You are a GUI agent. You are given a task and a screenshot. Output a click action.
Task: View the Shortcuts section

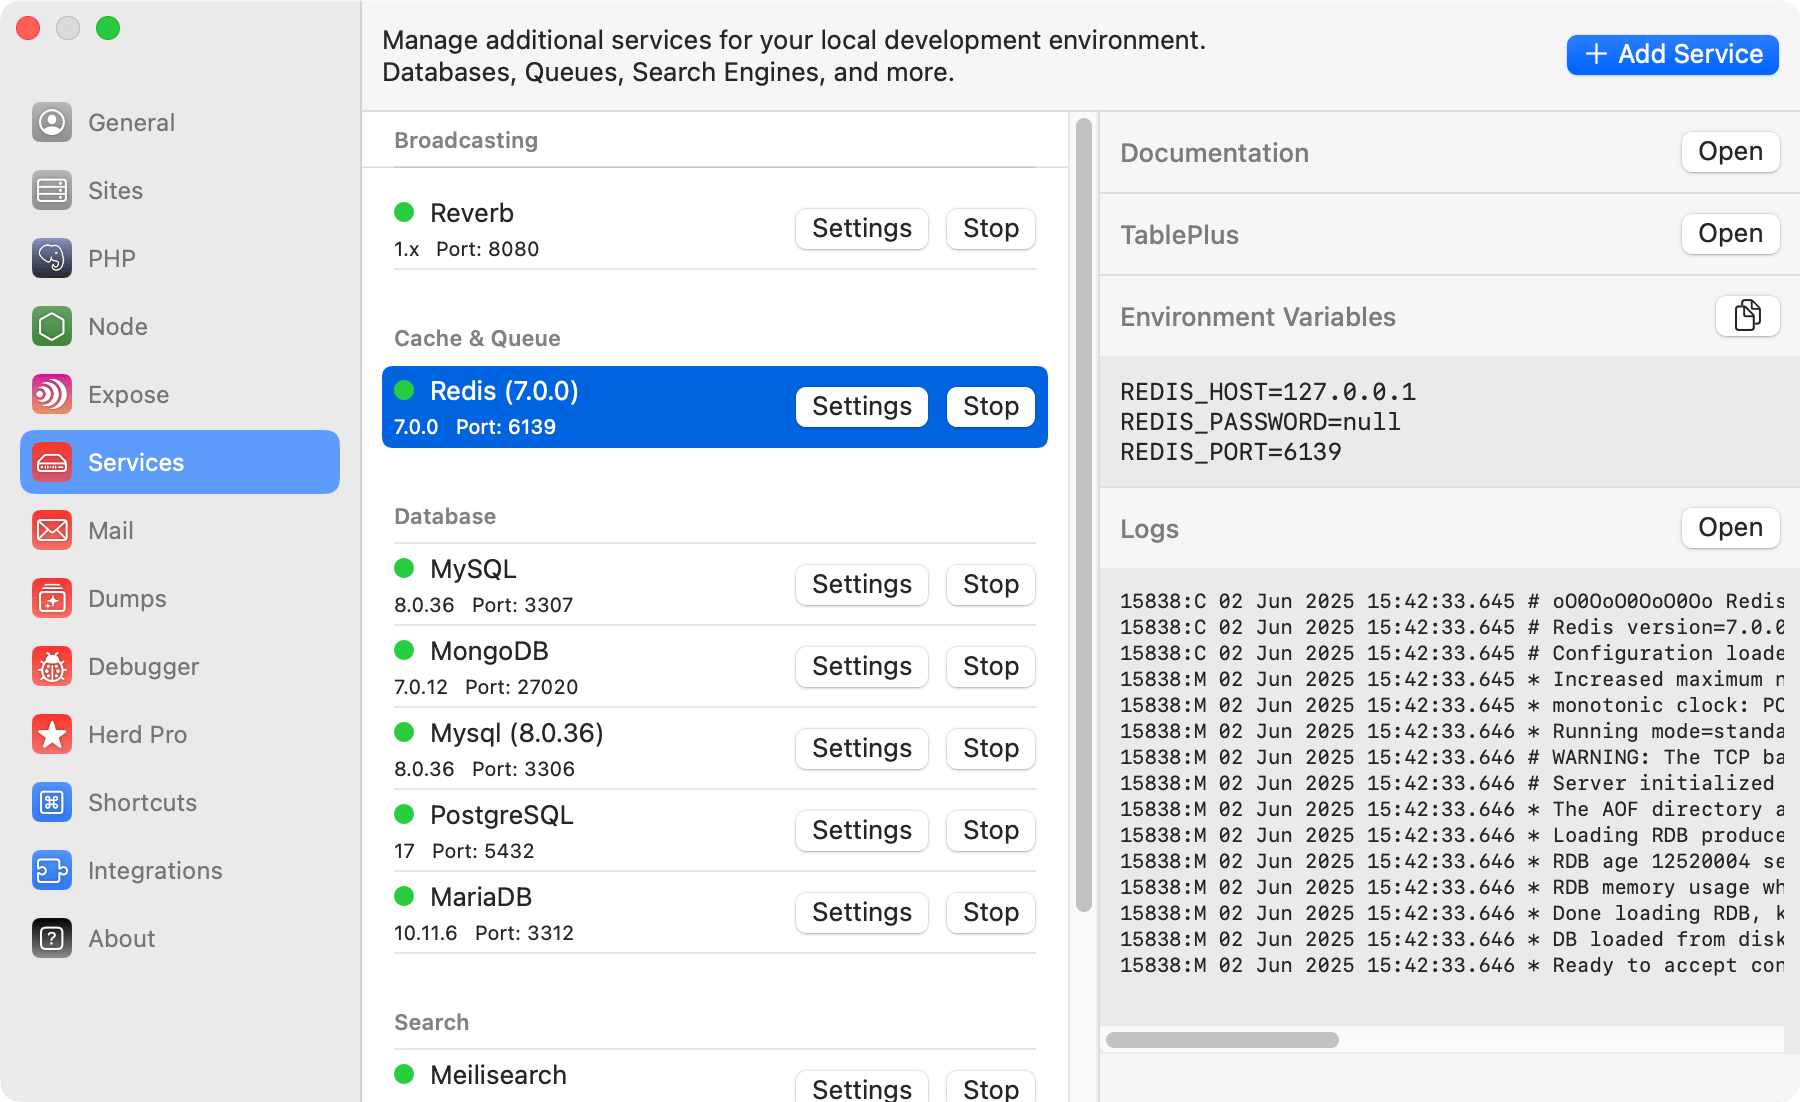(x=142, y=802)
